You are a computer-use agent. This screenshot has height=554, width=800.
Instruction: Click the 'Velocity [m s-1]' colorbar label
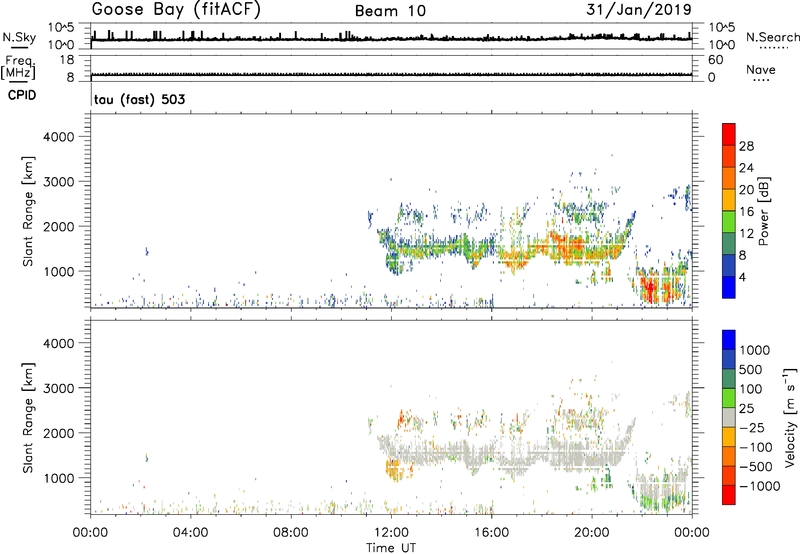[790, 417]
